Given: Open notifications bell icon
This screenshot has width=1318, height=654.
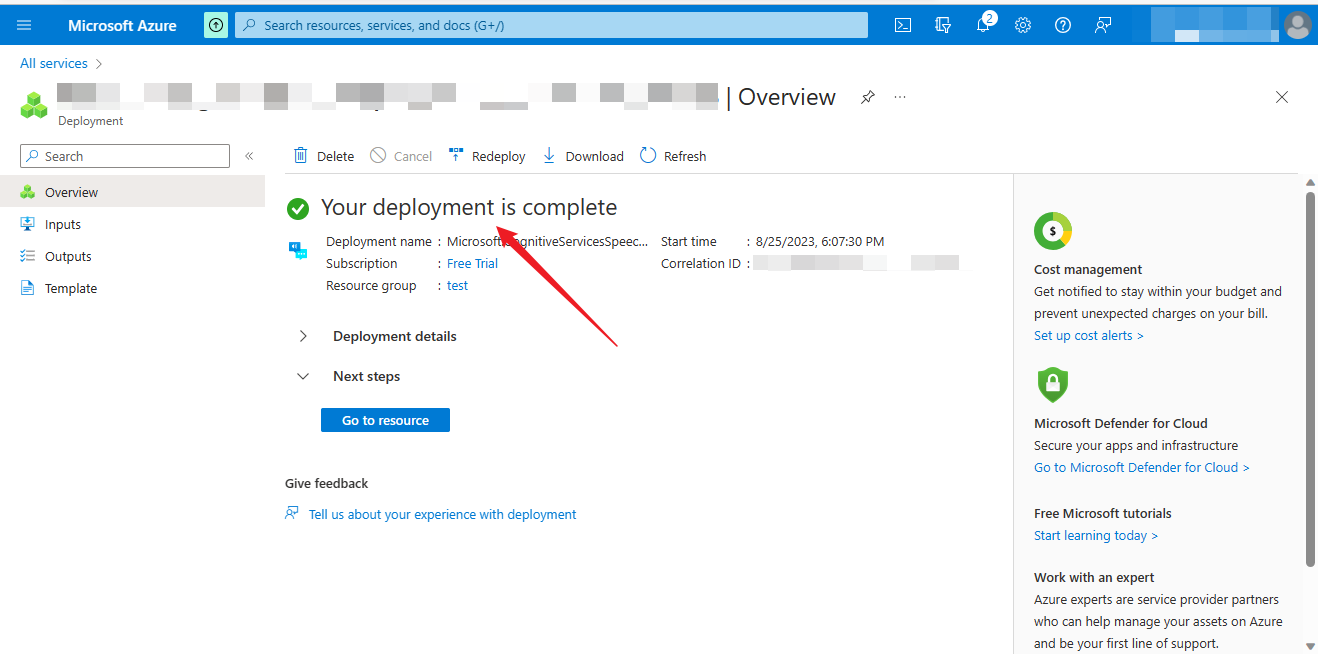Looking at the screenshot, I should click(983, 25).
